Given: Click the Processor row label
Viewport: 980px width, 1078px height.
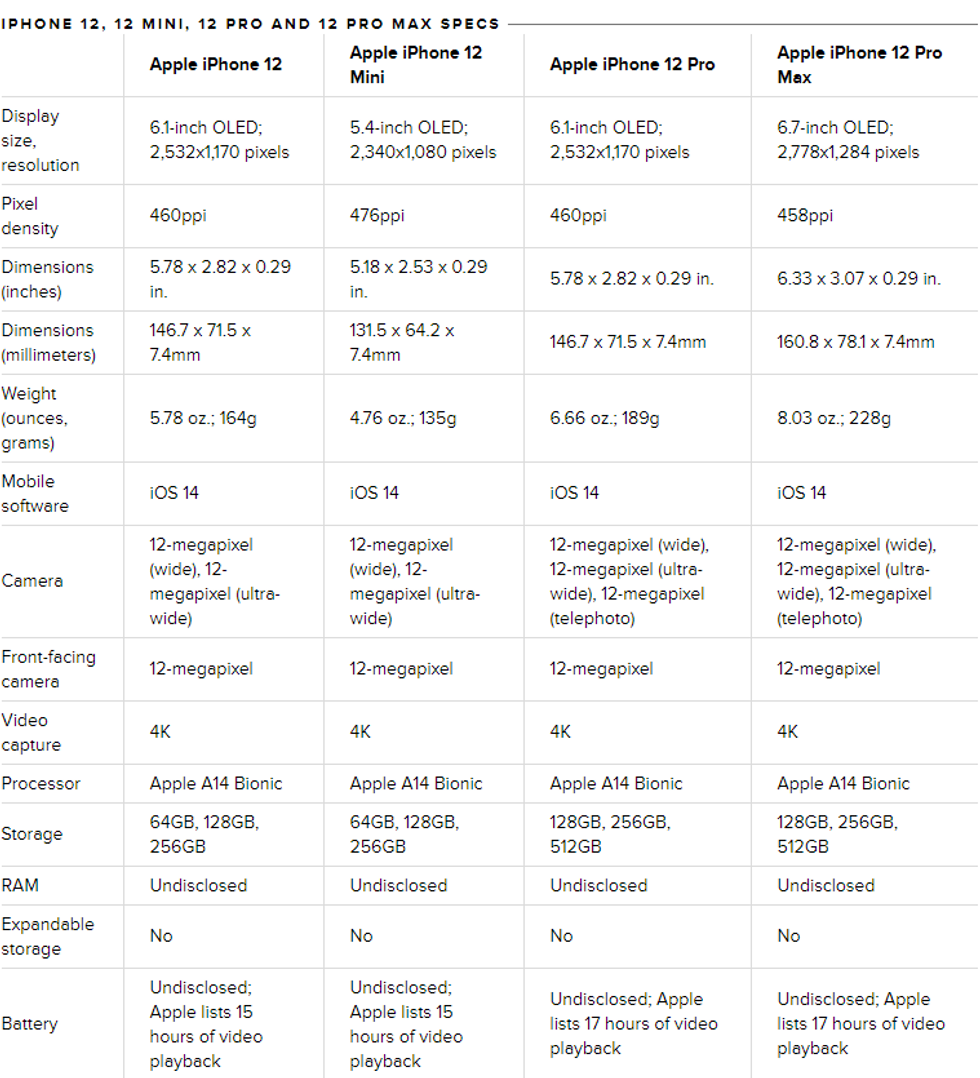Looking at the screenshot, I should click(41, 783).
